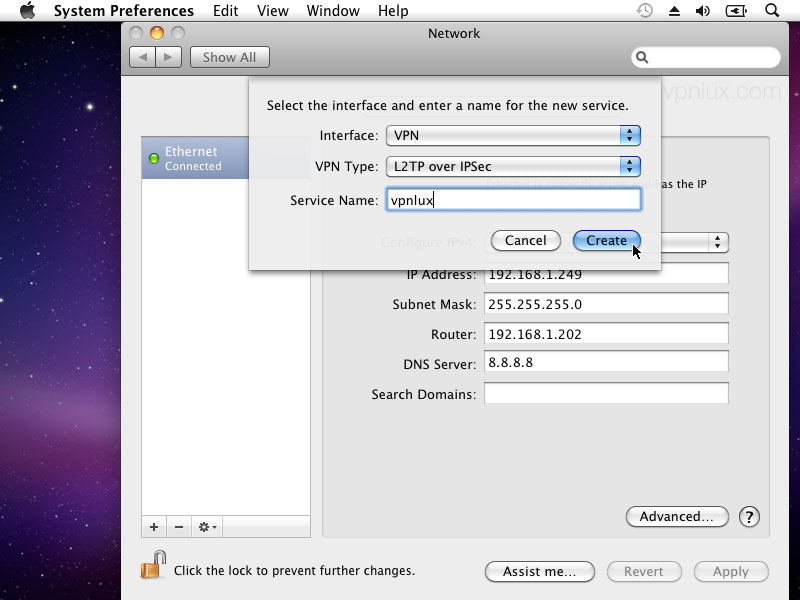Click the Assist me button
This screenshot has width=800, height=600.
tap(540, 571)
